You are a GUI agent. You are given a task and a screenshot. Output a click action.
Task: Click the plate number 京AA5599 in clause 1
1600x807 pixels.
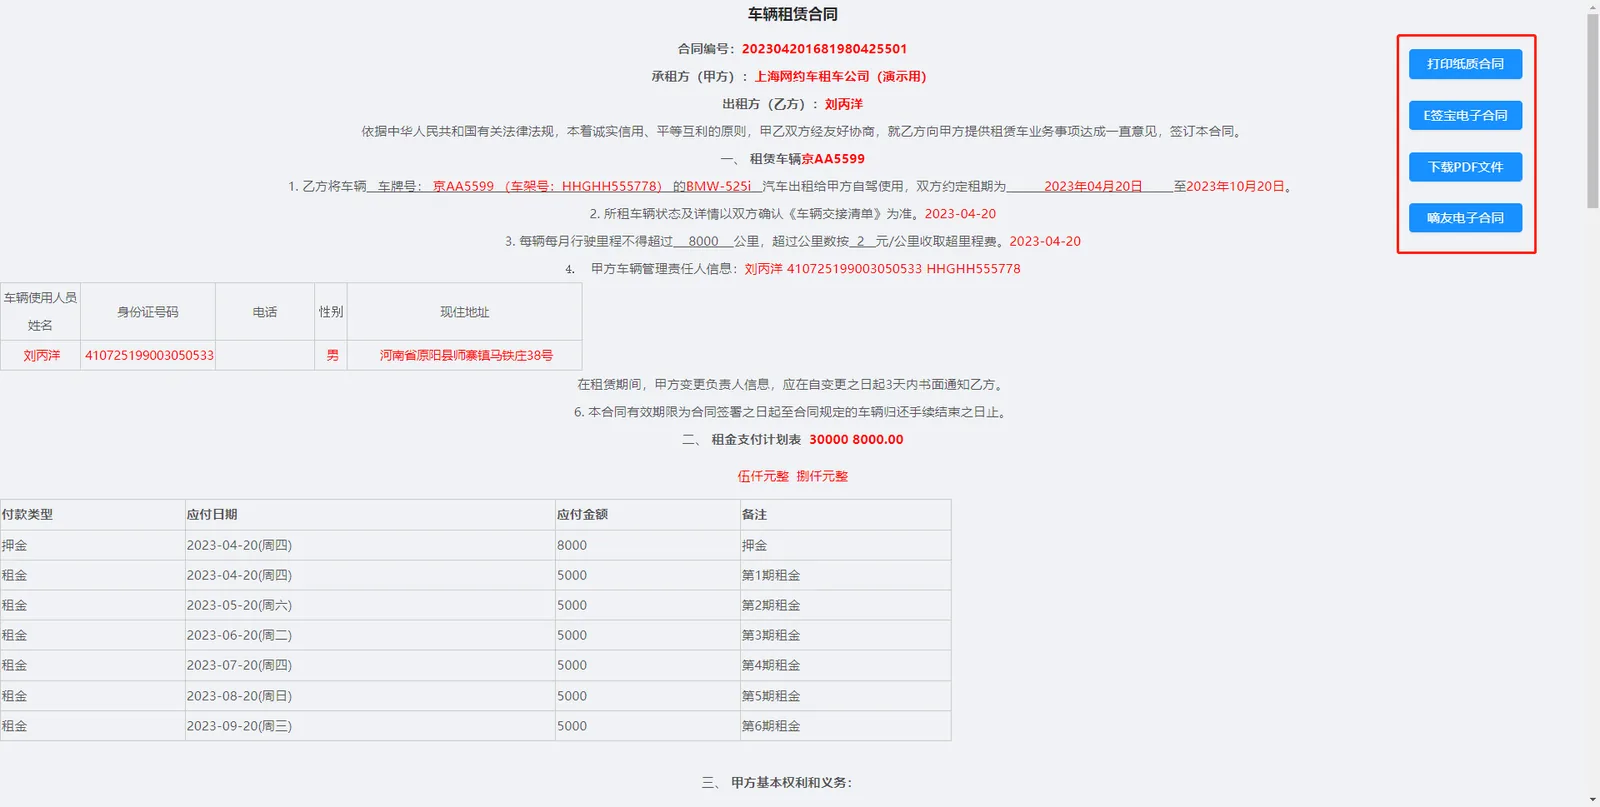click(463, 187)
